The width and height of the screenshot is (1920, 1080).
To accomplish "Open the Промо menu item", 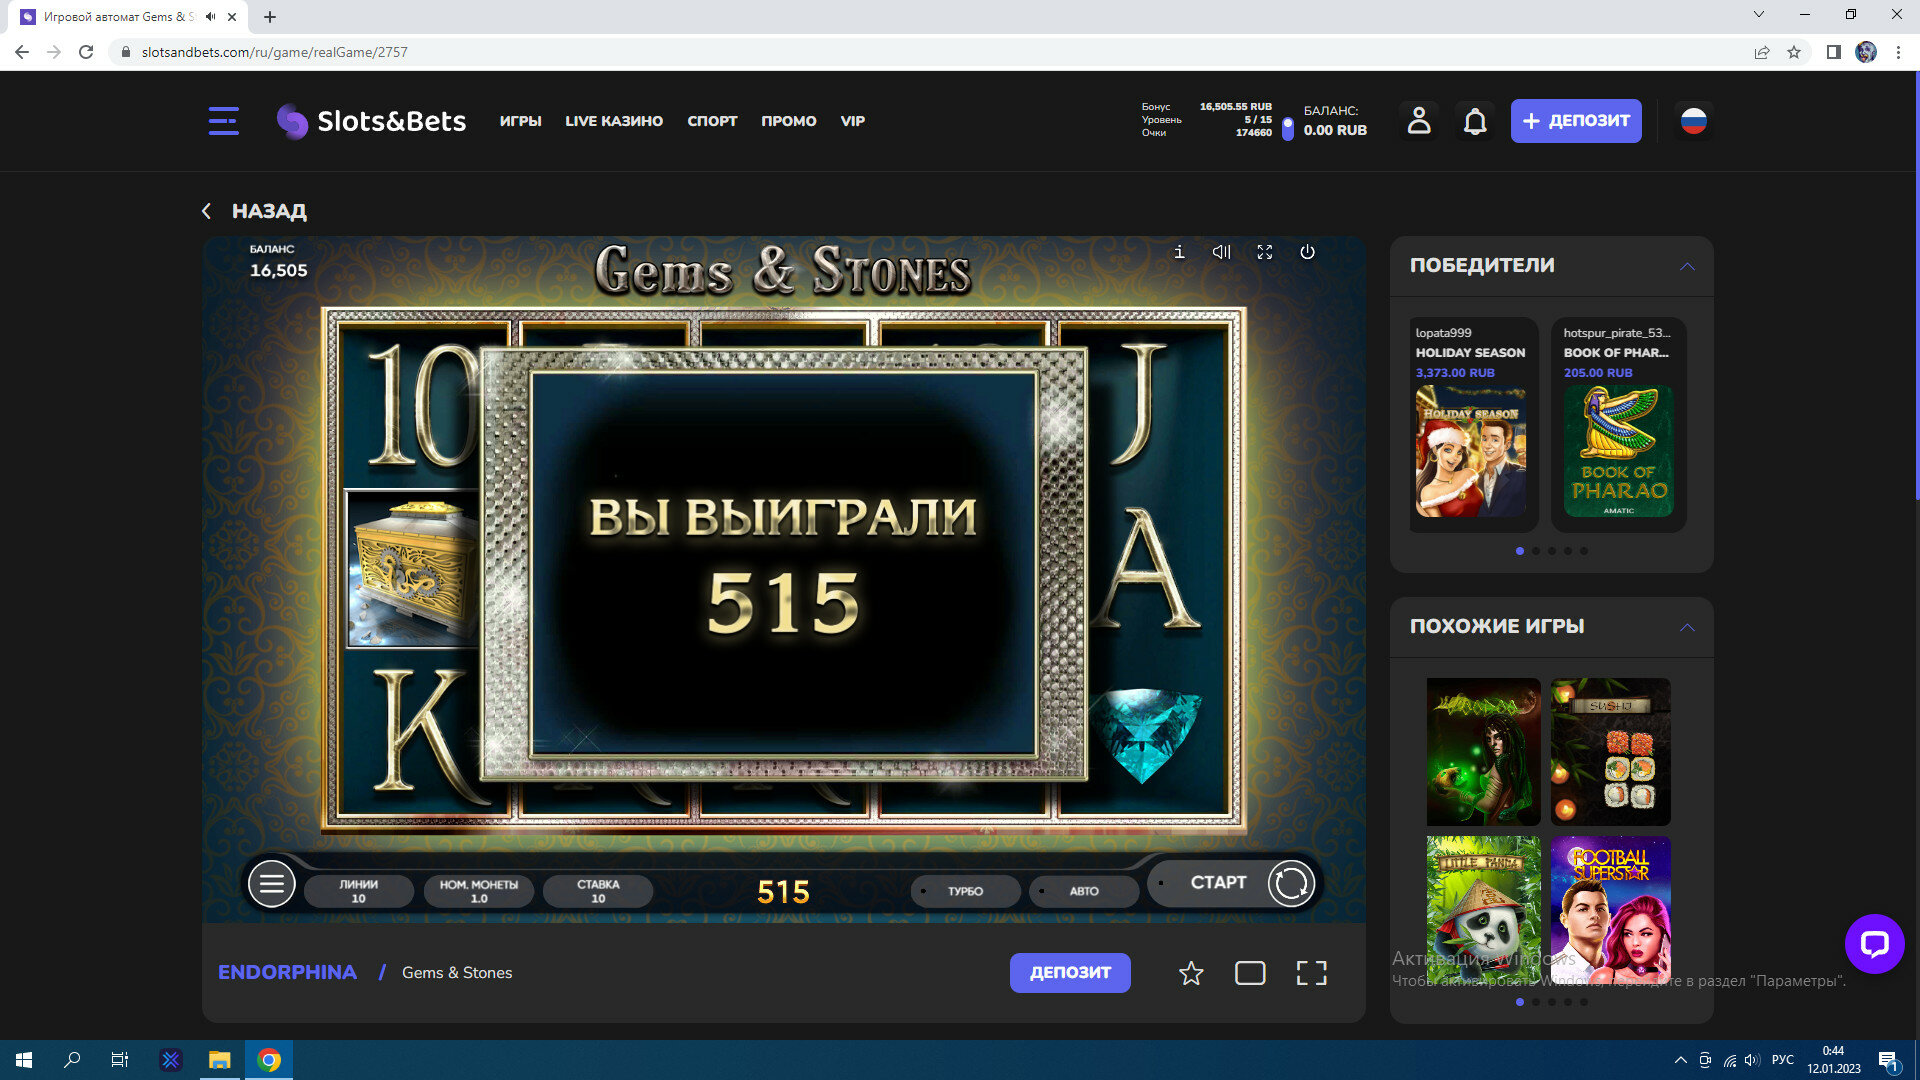I will coord(788,121).
